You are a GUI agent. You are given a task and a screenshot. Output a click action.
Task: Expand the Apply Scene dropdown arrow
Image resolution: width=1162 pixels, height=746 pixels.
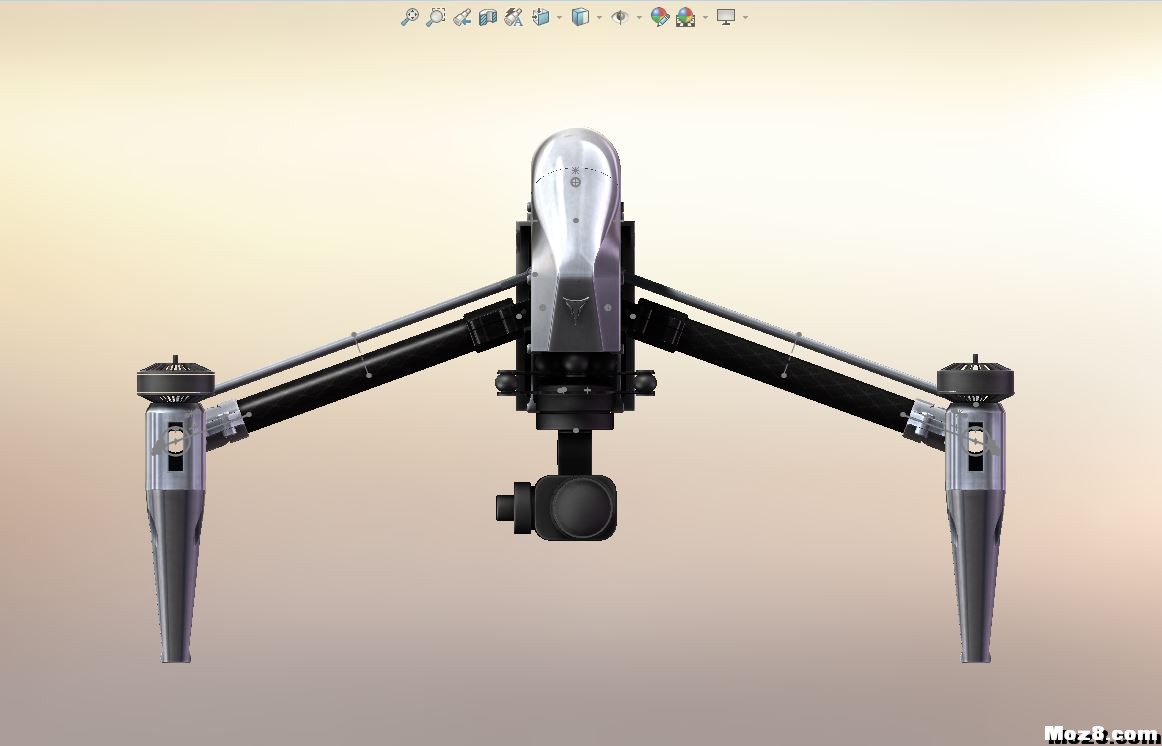tap(705, 17)
